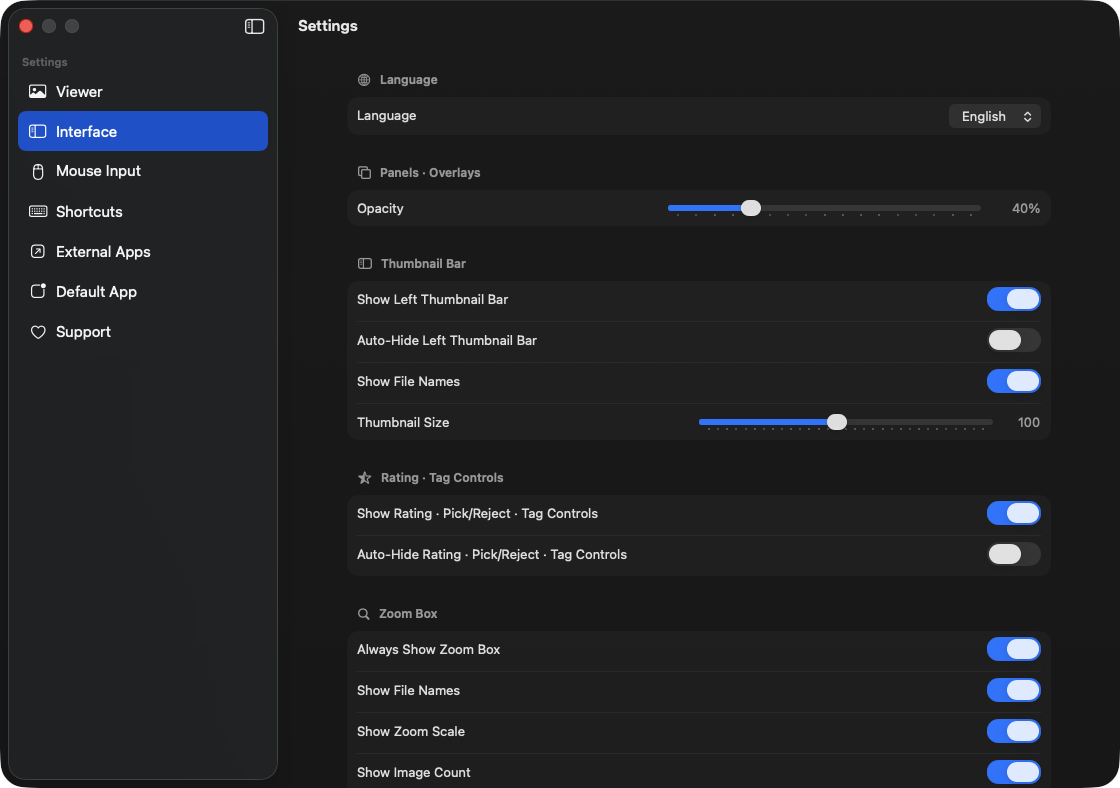The image size is (1120, 788).
Task: Click the External Apps arrow icon
Action: [x=38, y=251]
